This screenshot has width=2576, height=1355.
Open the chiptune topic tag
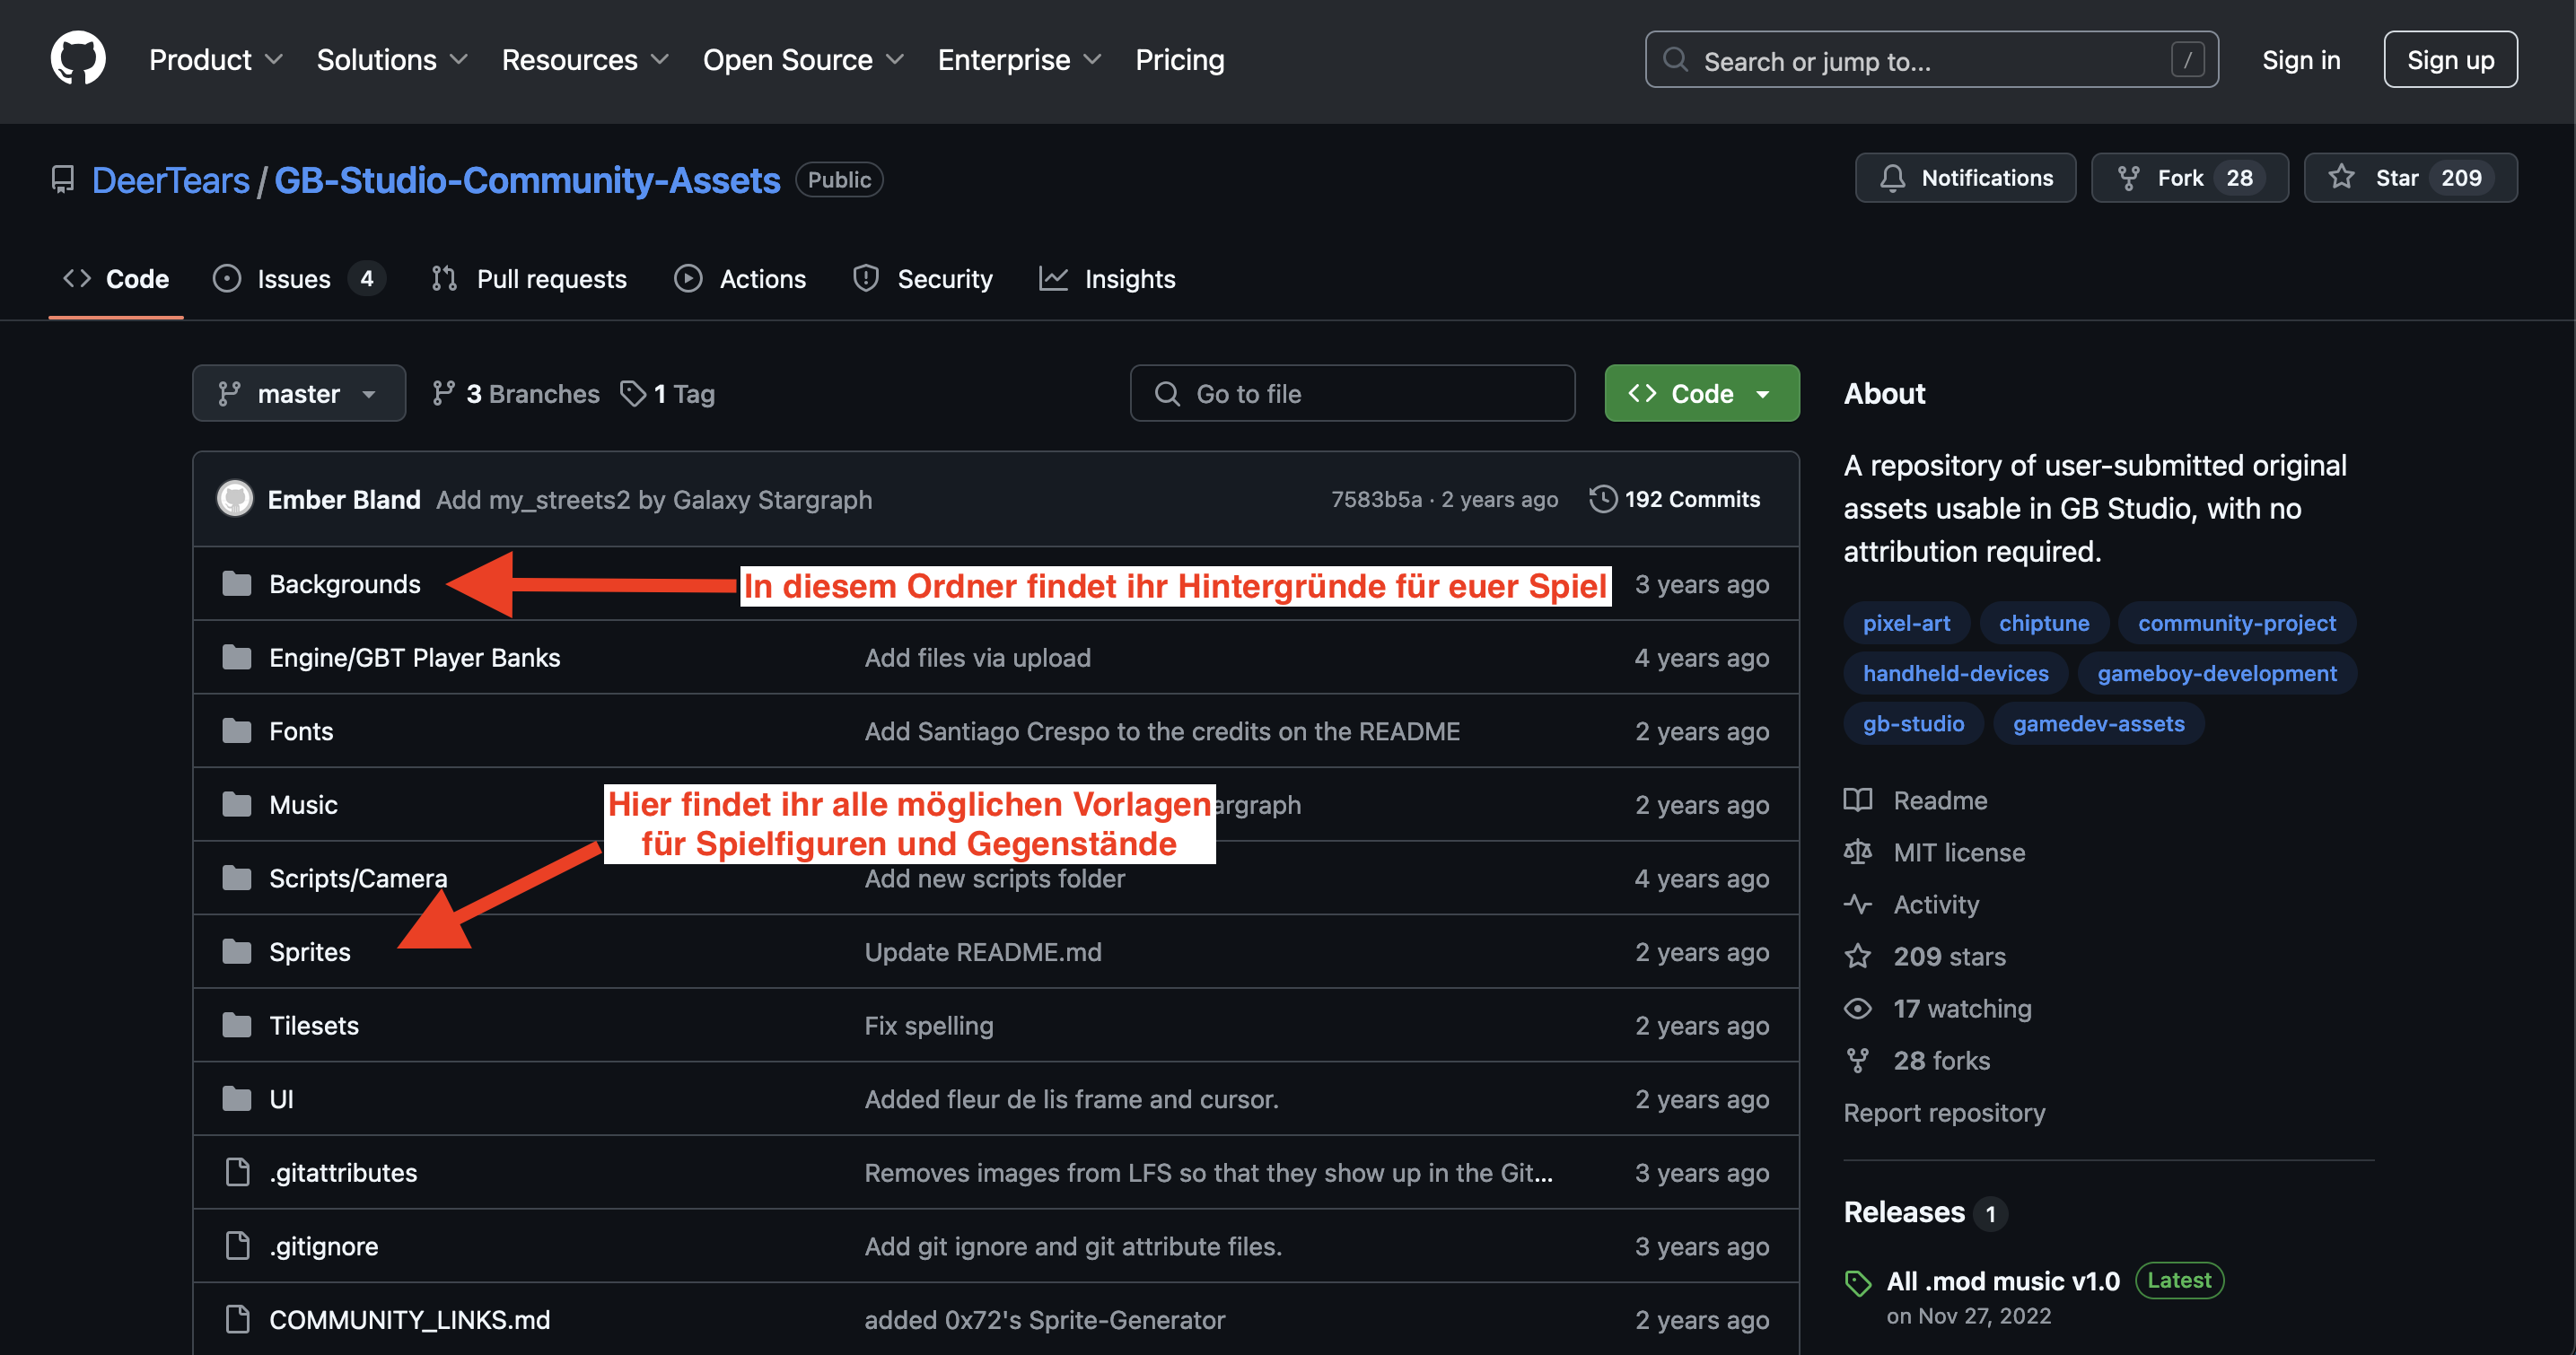[2043, 623]
